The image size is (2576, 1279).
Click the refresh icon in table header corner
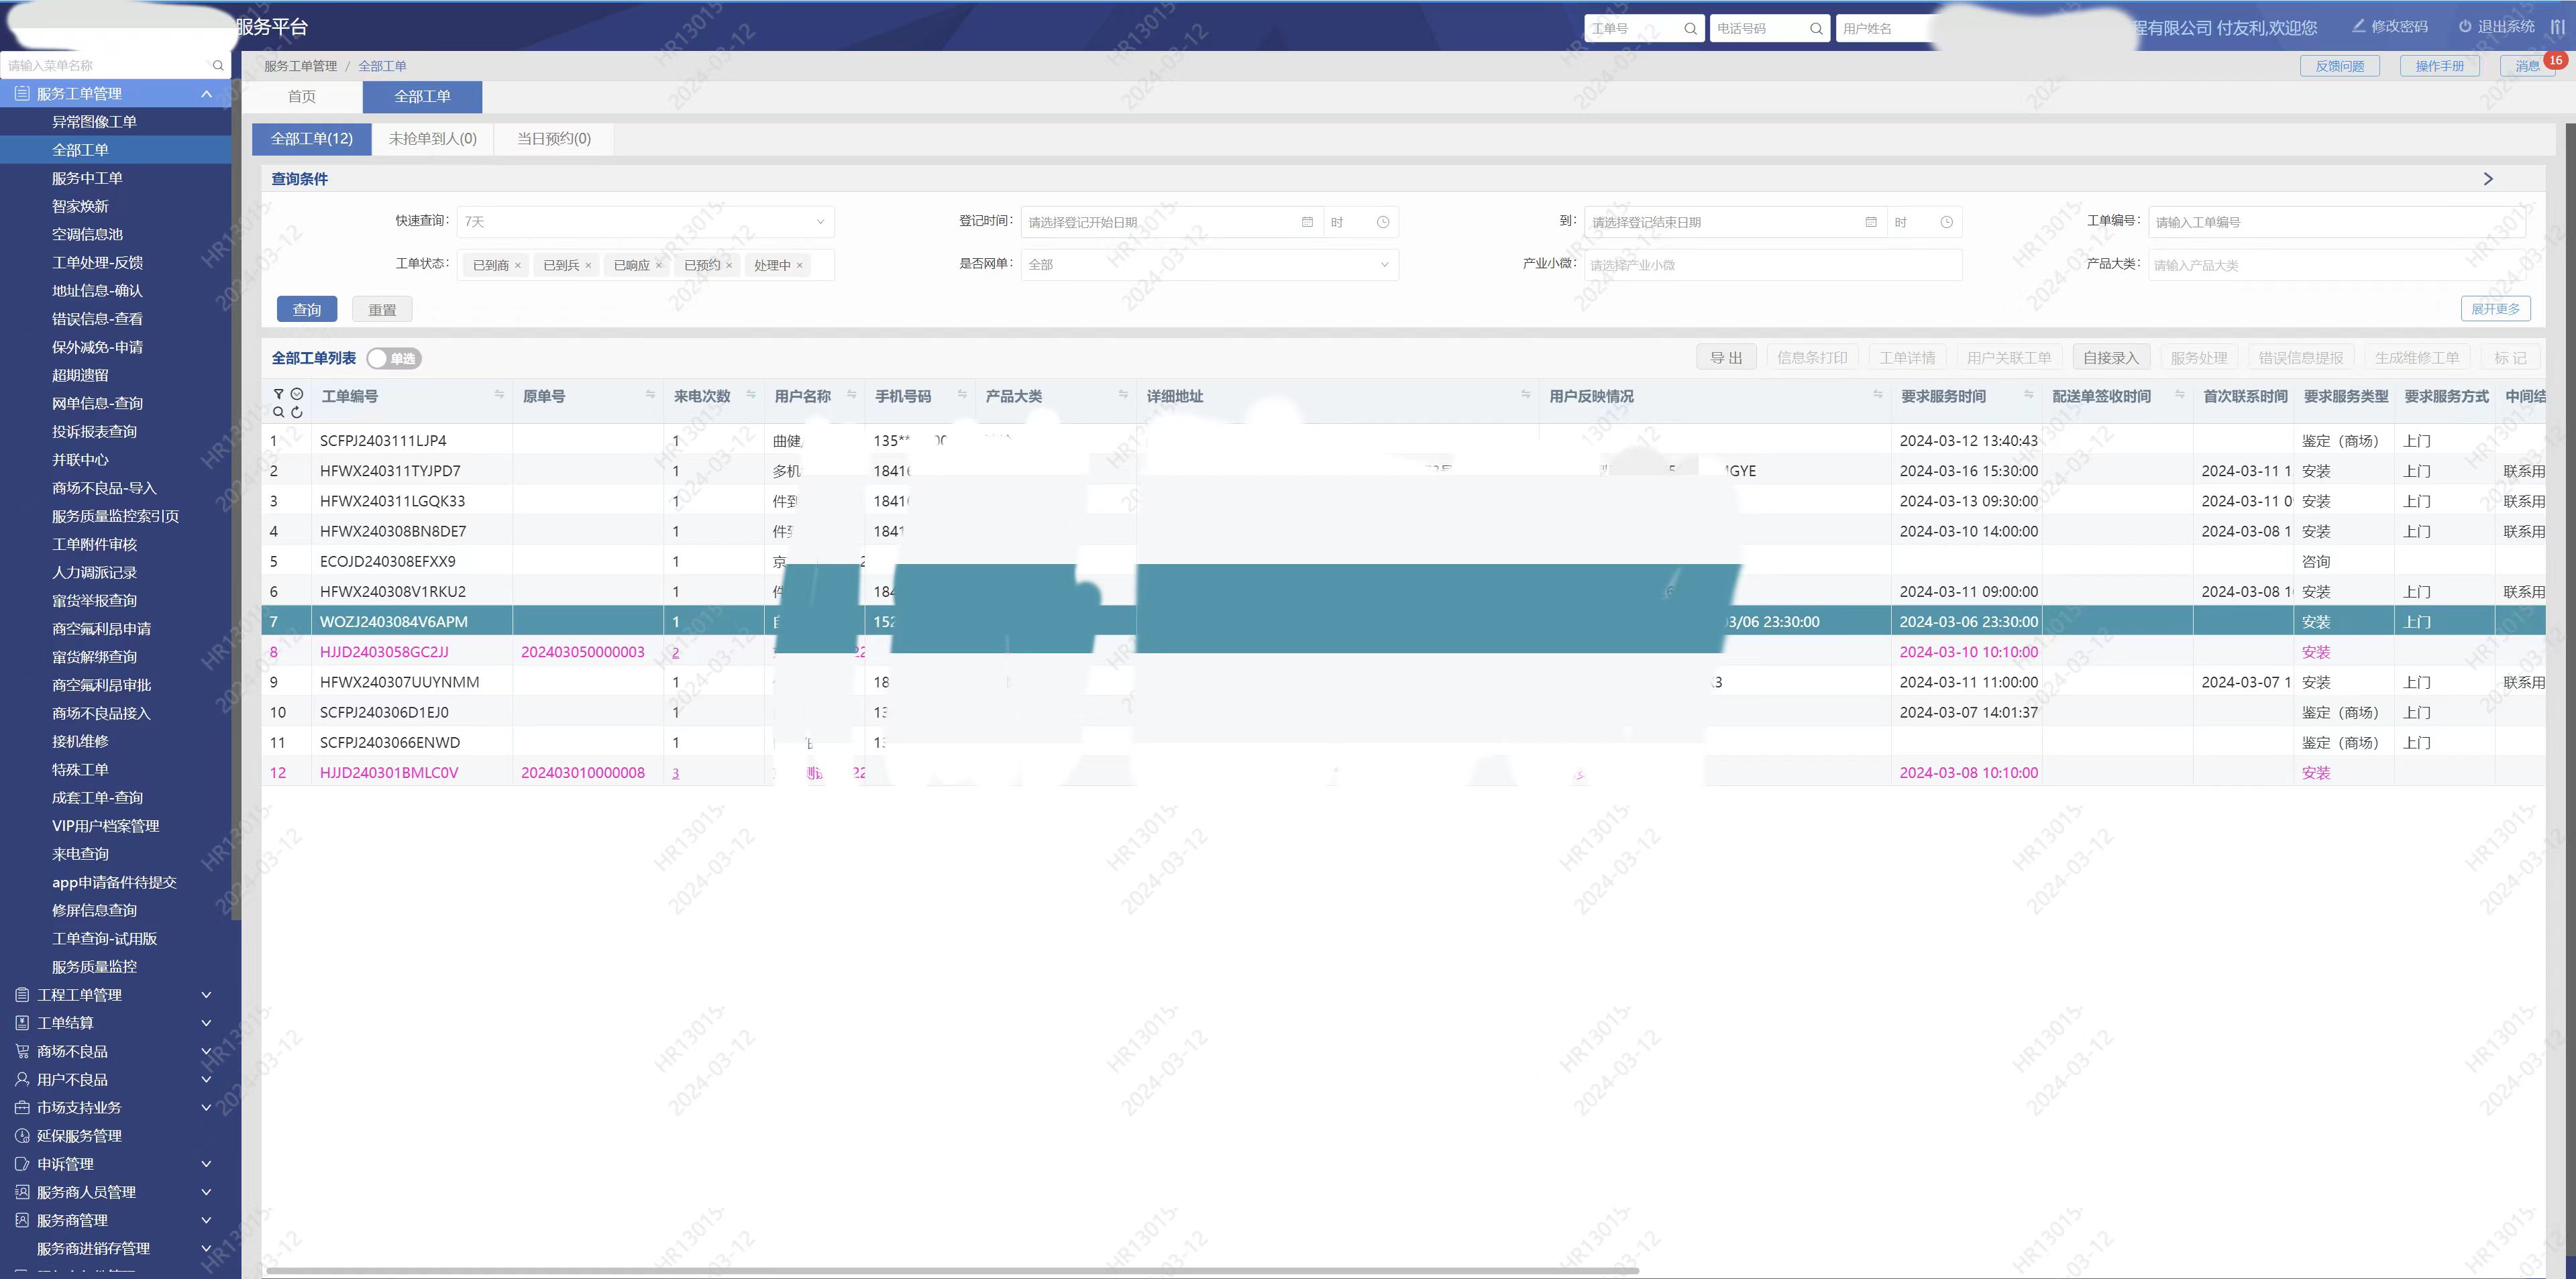tap(297, 412)
